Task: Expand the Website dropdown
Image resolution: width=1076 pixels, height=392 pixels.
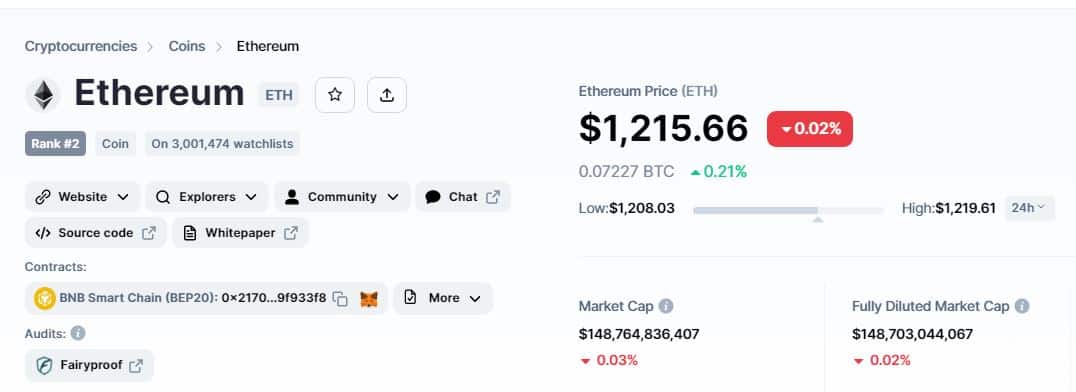Action: point(82,197)
